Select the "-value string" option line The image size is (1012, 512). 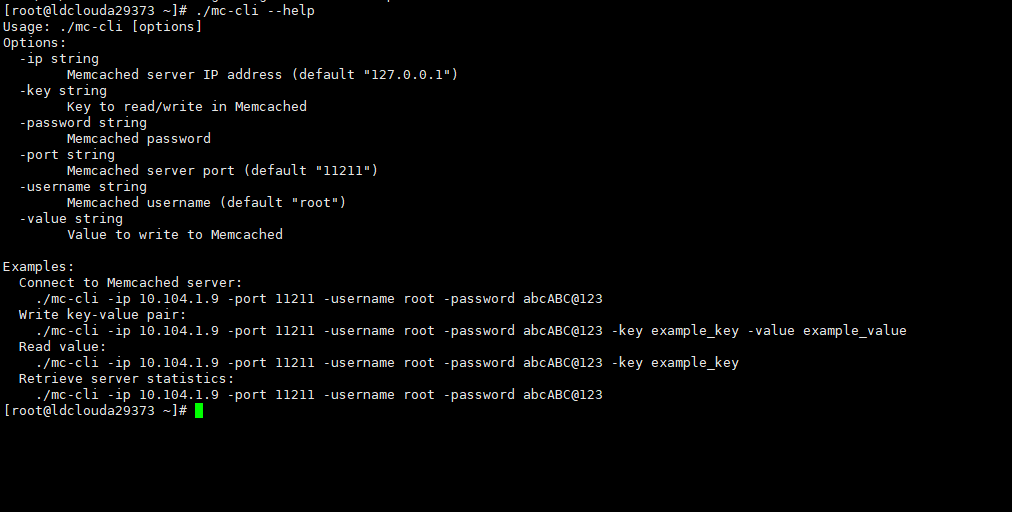[x=71, y=218]
